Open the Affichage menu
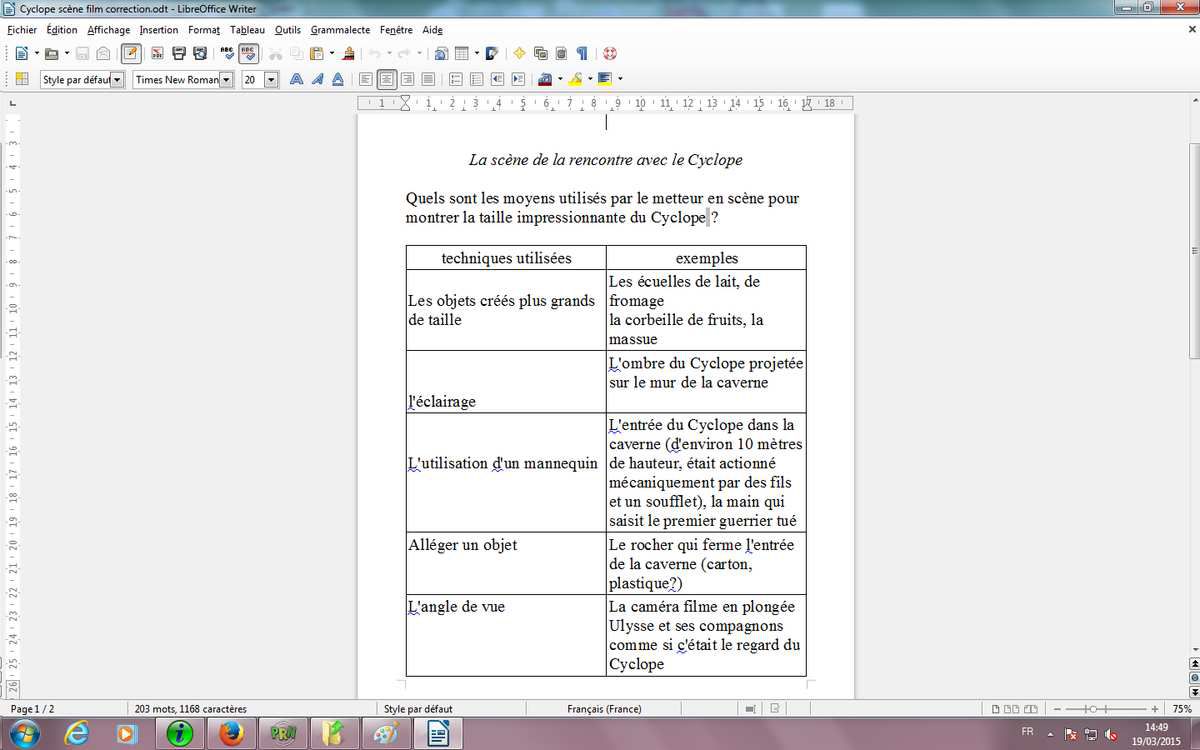Image resolution: width=1200 pixels, height=750 pixels. [108, 30]
